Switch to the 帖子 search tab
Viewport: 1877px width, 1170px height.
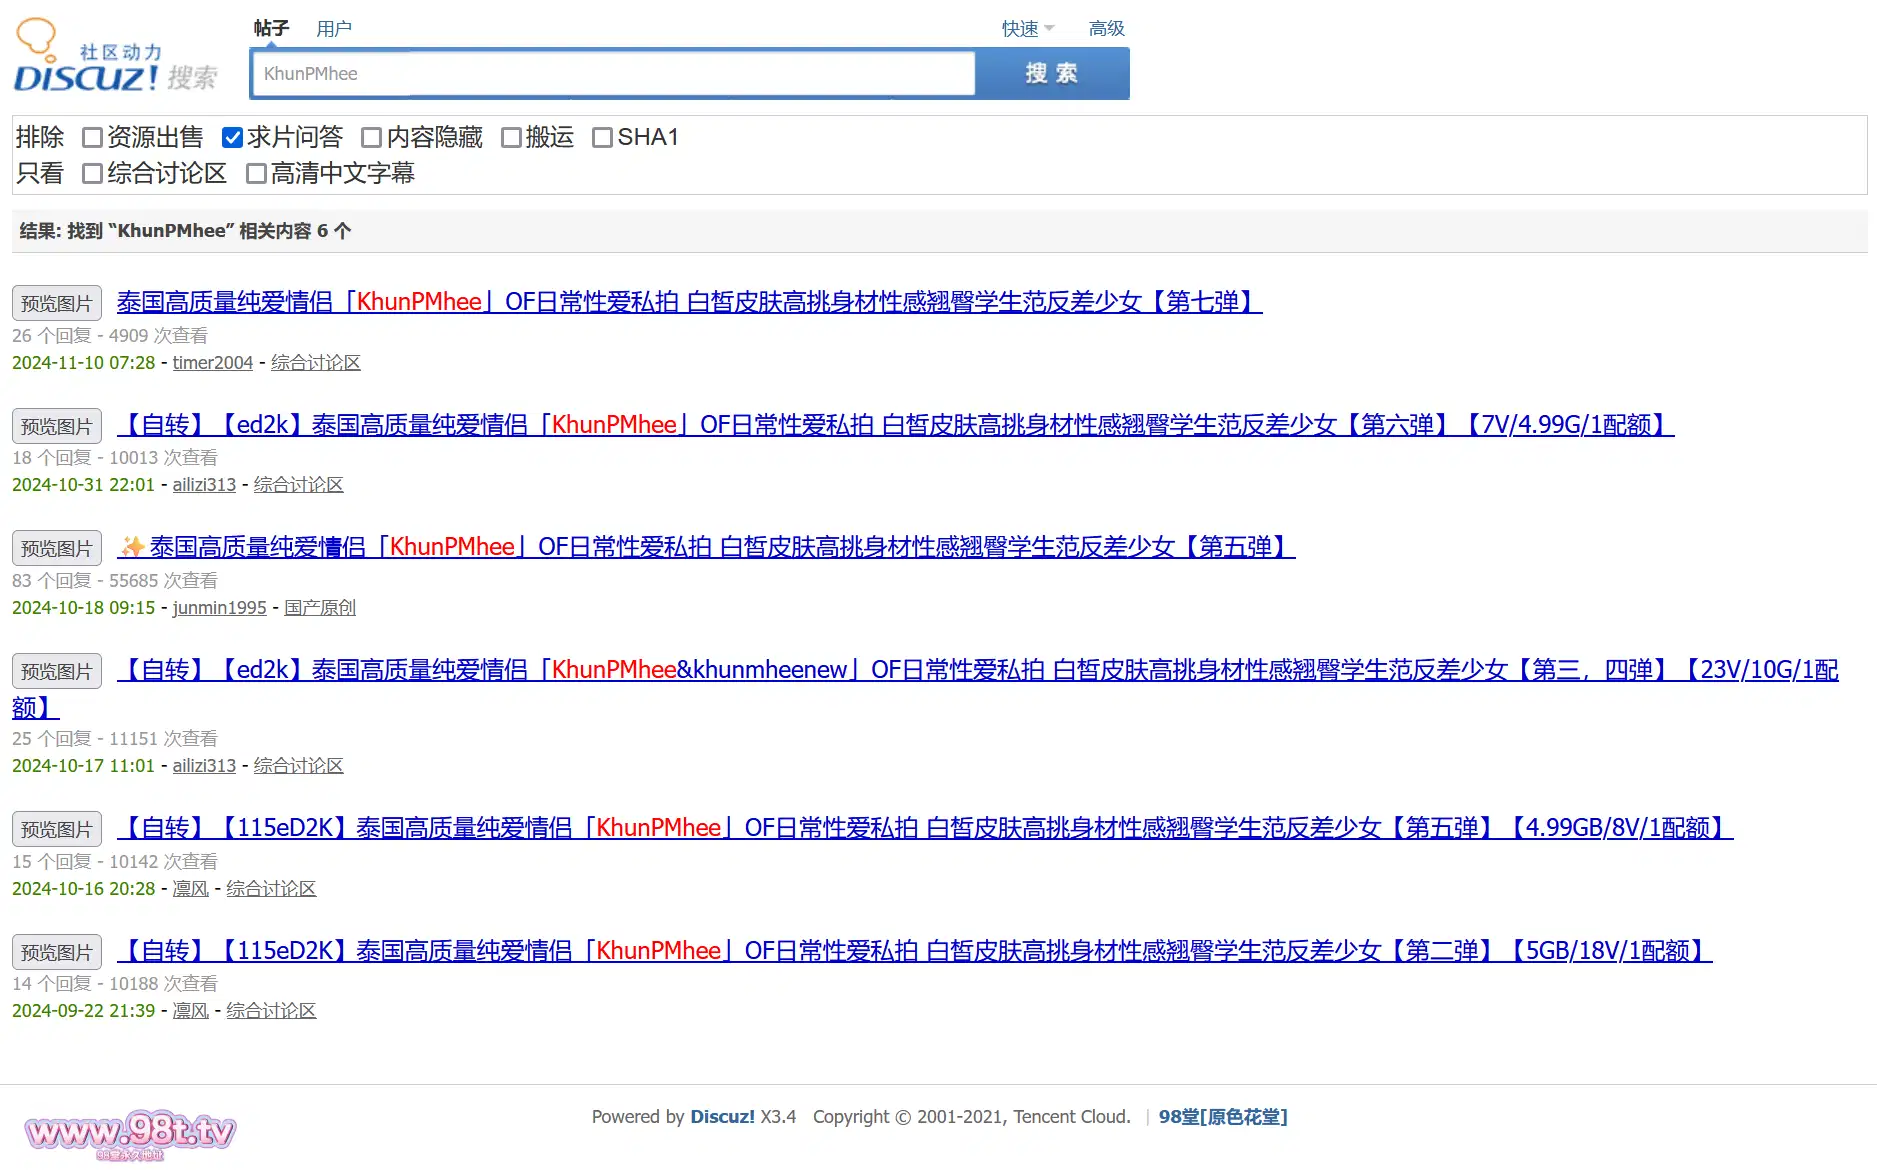(271, 28)
